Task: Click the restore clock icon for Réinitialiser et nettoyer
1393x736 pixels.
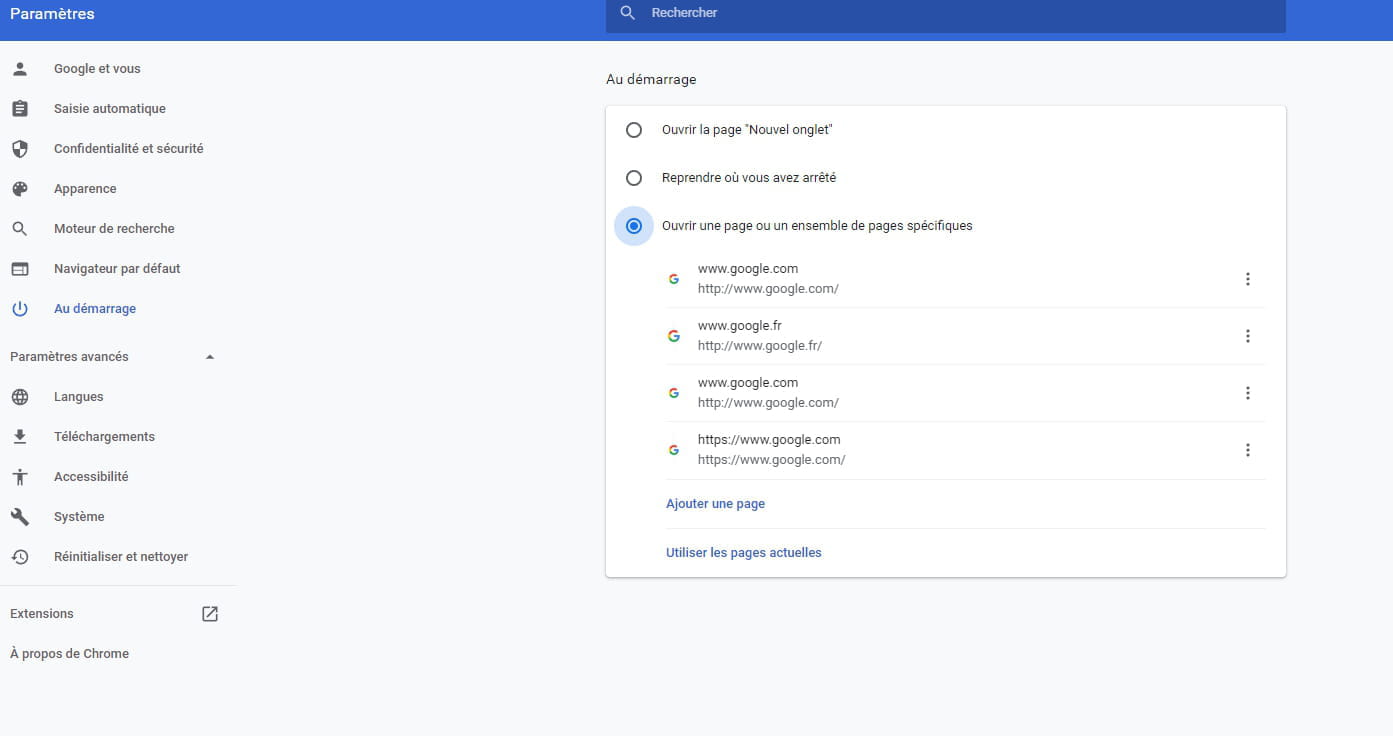Action: 19,557
